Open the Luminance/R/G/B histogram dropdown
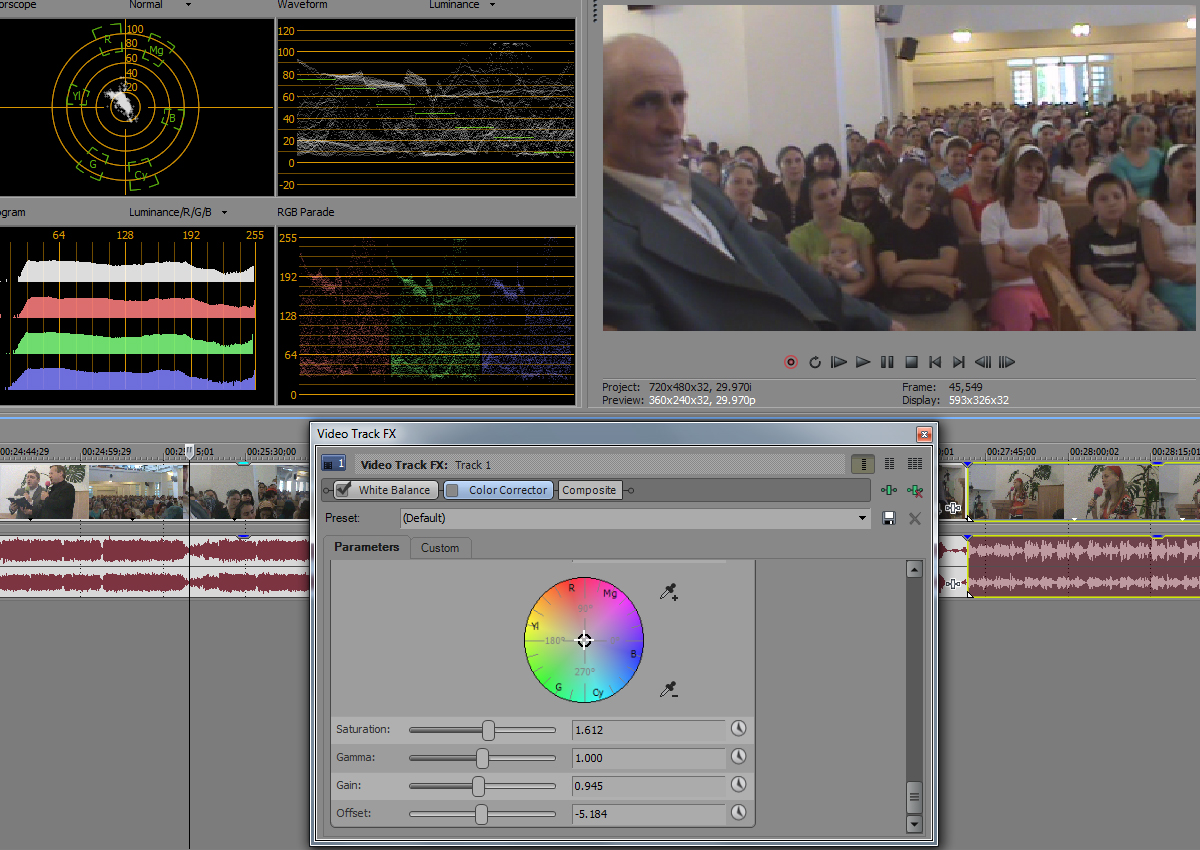Image resolution: width=1200 pixels, height=850 pixels. pyautogui.click(x=224, y=212)
